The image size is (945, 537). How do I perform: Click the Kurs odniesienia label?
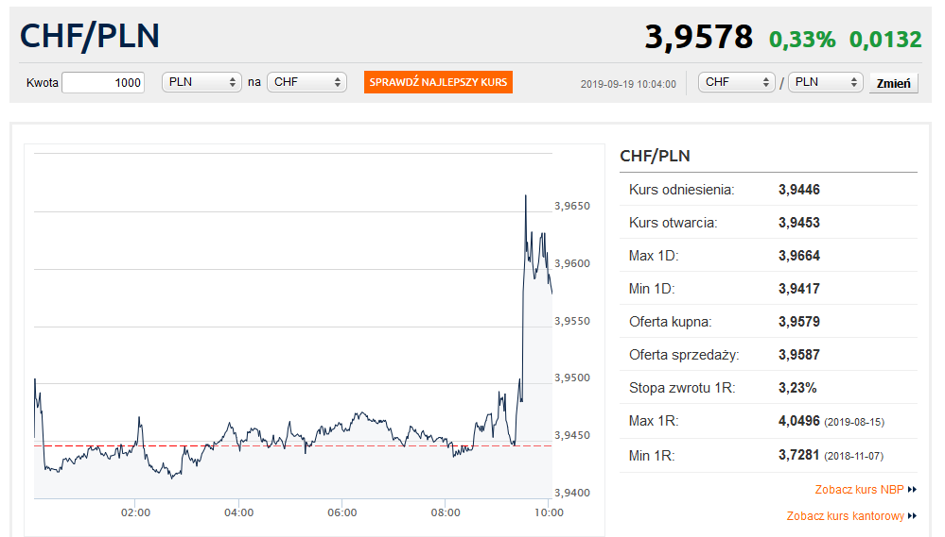682,190
